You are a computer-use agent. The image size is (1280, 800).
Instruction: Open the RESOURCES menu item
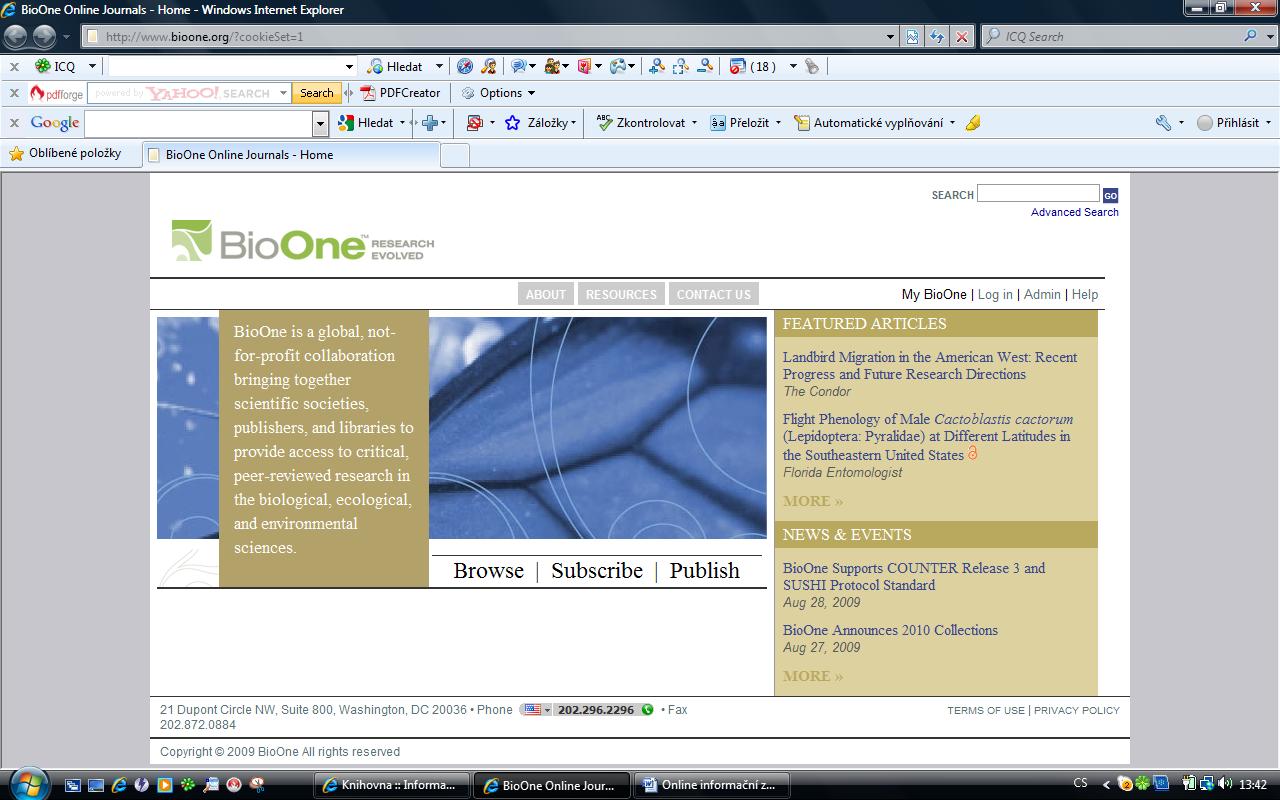(621, 294)
